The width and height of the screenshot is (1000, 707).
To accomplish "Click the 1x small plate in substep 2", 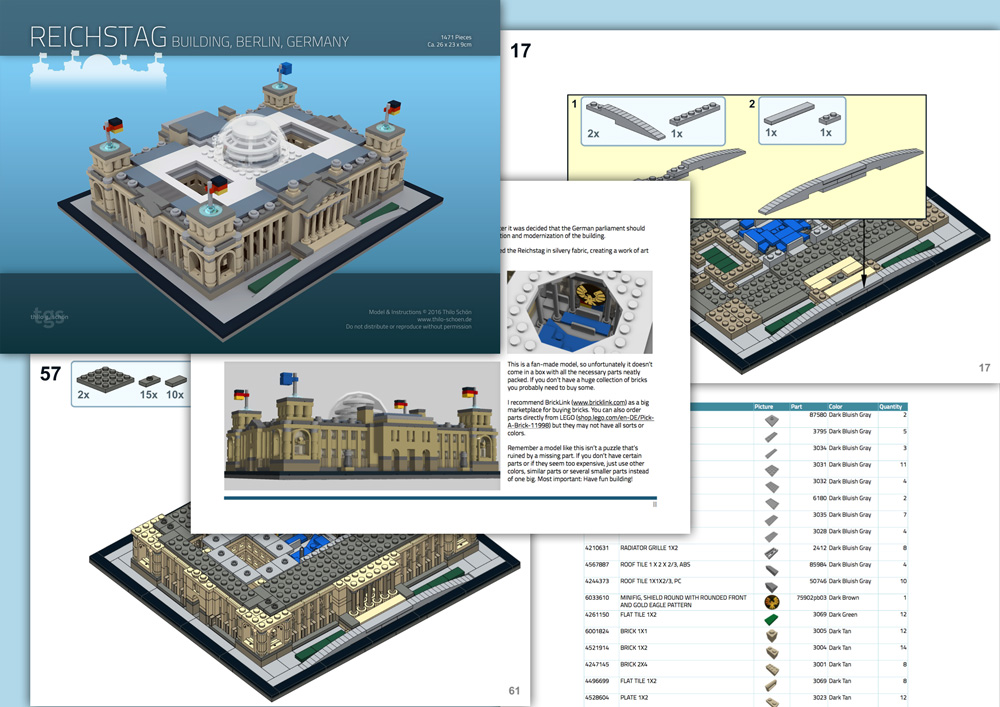I will pos(829,119).
